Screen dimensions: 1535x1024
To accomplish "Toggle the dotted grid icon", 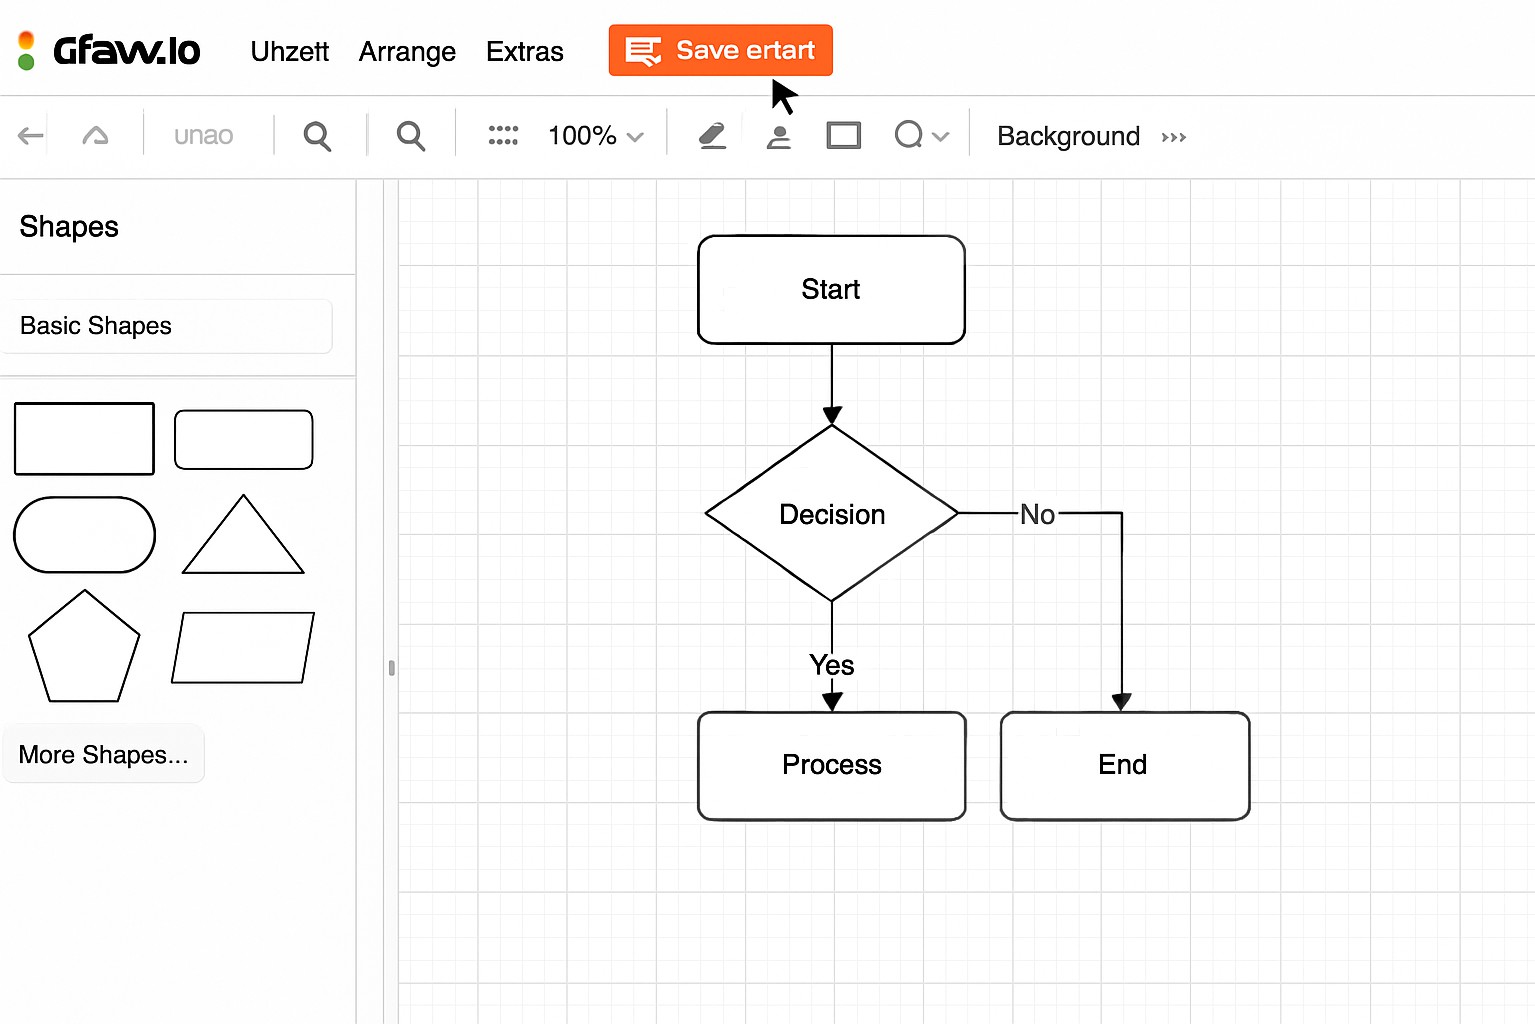I will click(x=502, y=135).
